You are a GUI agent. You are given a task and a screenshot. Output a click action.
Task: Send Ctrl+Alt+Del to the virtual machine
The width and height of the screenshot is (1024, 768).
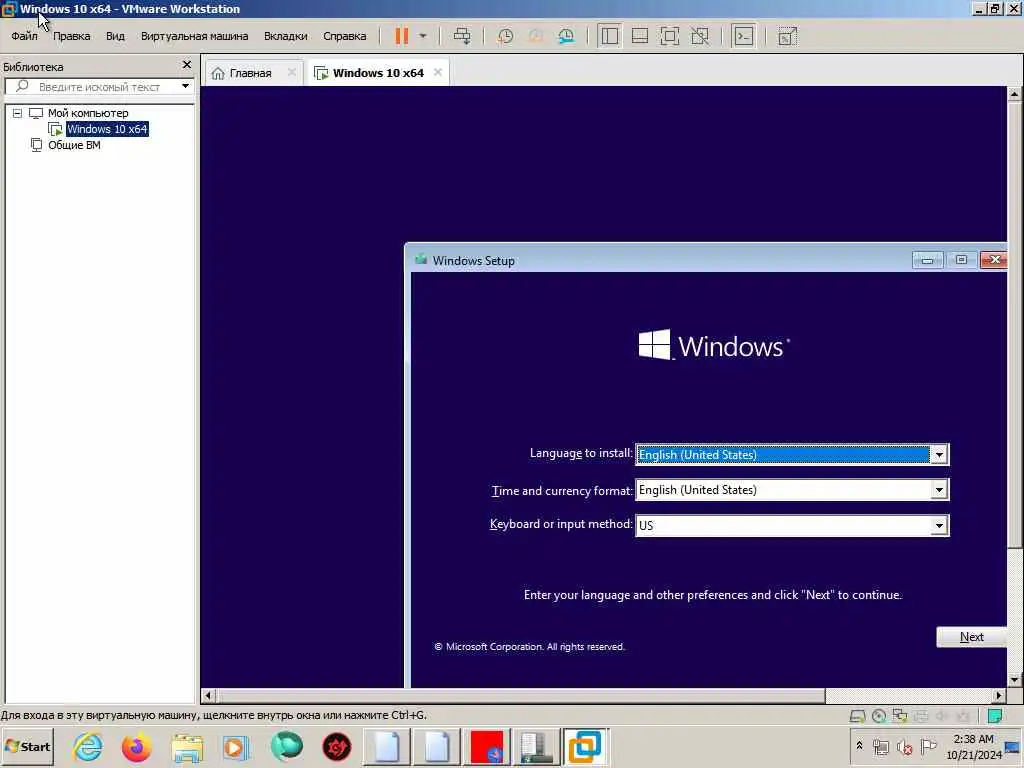pyautogui.click(x=462, y=36)
